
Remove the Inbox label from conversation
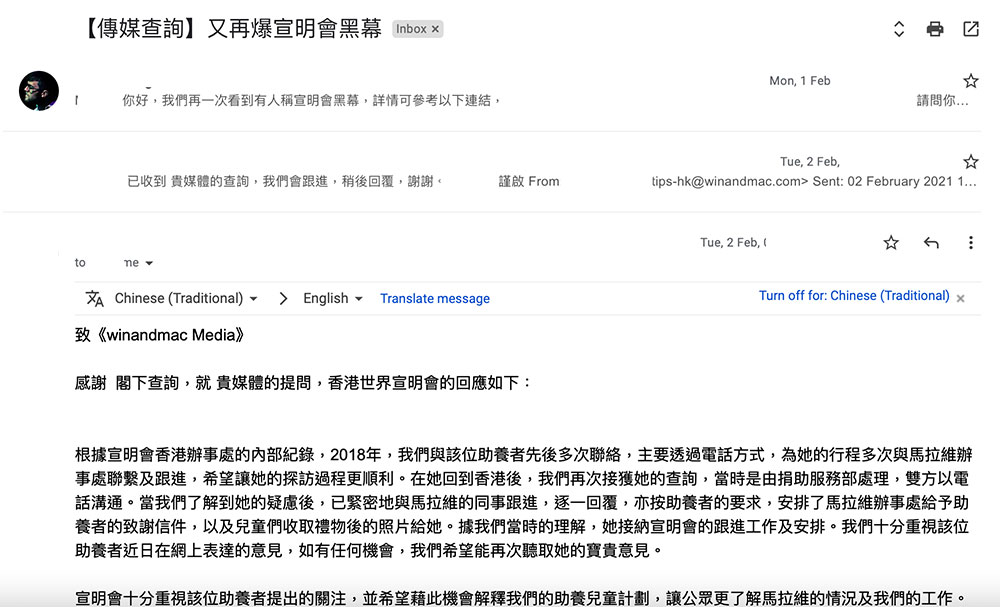pyautogui.click(x=435, y=30)
